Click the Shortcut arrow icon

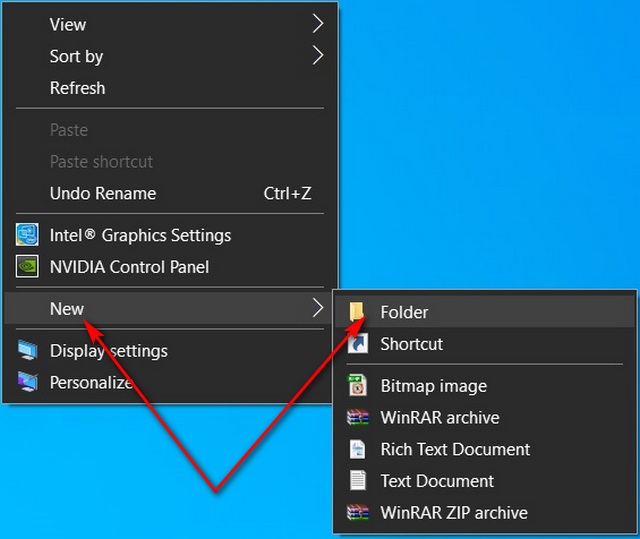coord(358,344)
